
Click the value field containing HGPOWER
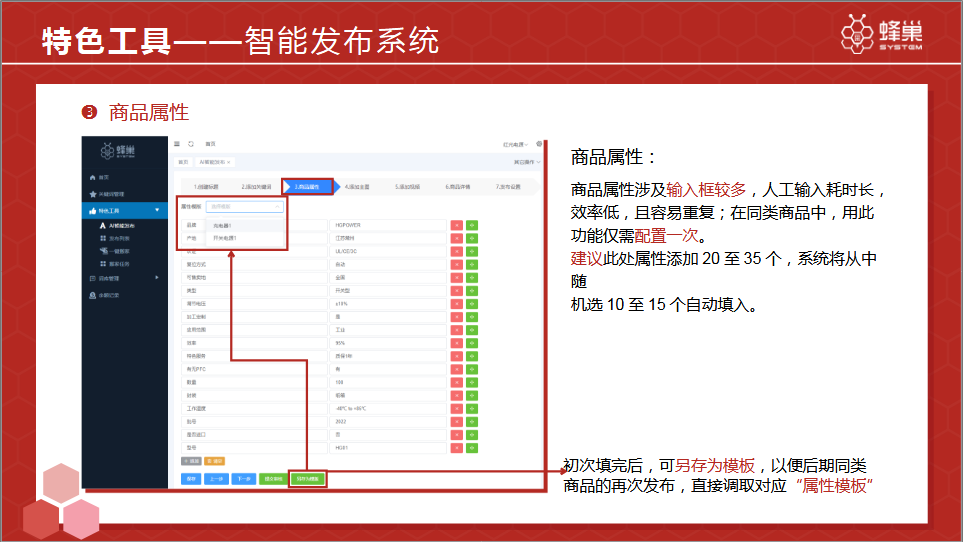[388, 225]
